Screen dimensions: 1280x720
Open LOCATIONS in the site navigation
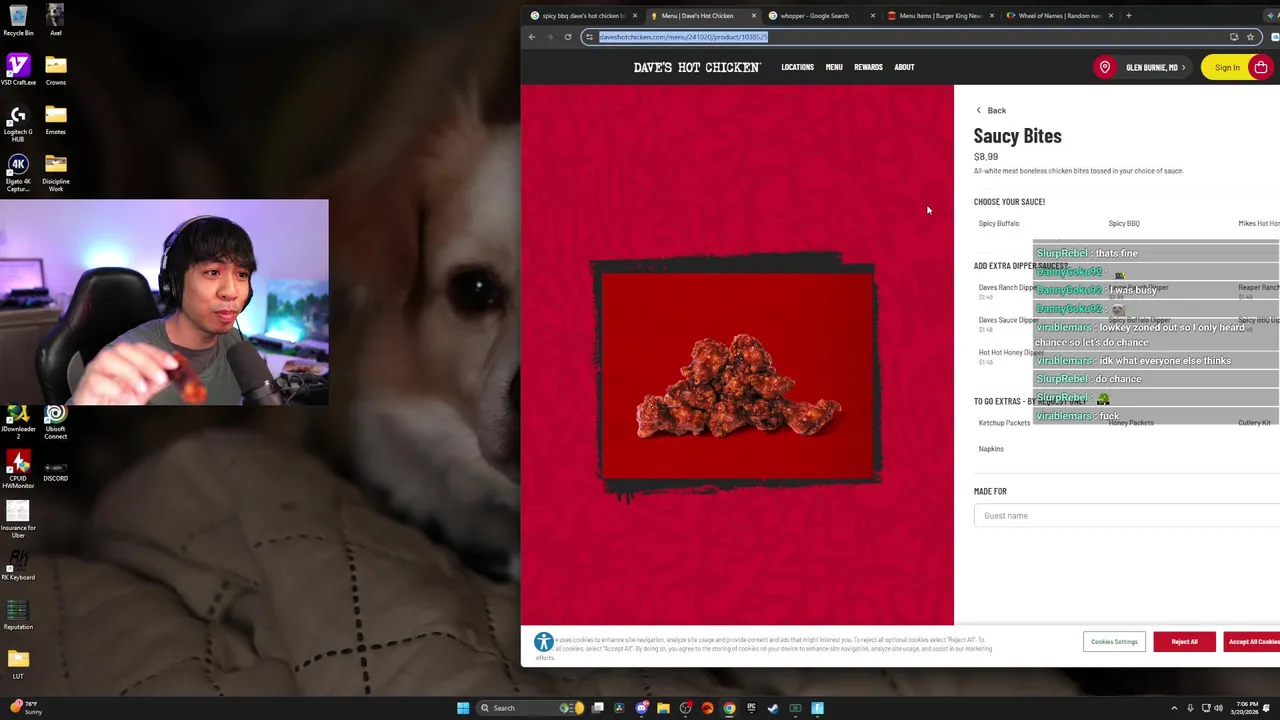[x=797, y=67]
